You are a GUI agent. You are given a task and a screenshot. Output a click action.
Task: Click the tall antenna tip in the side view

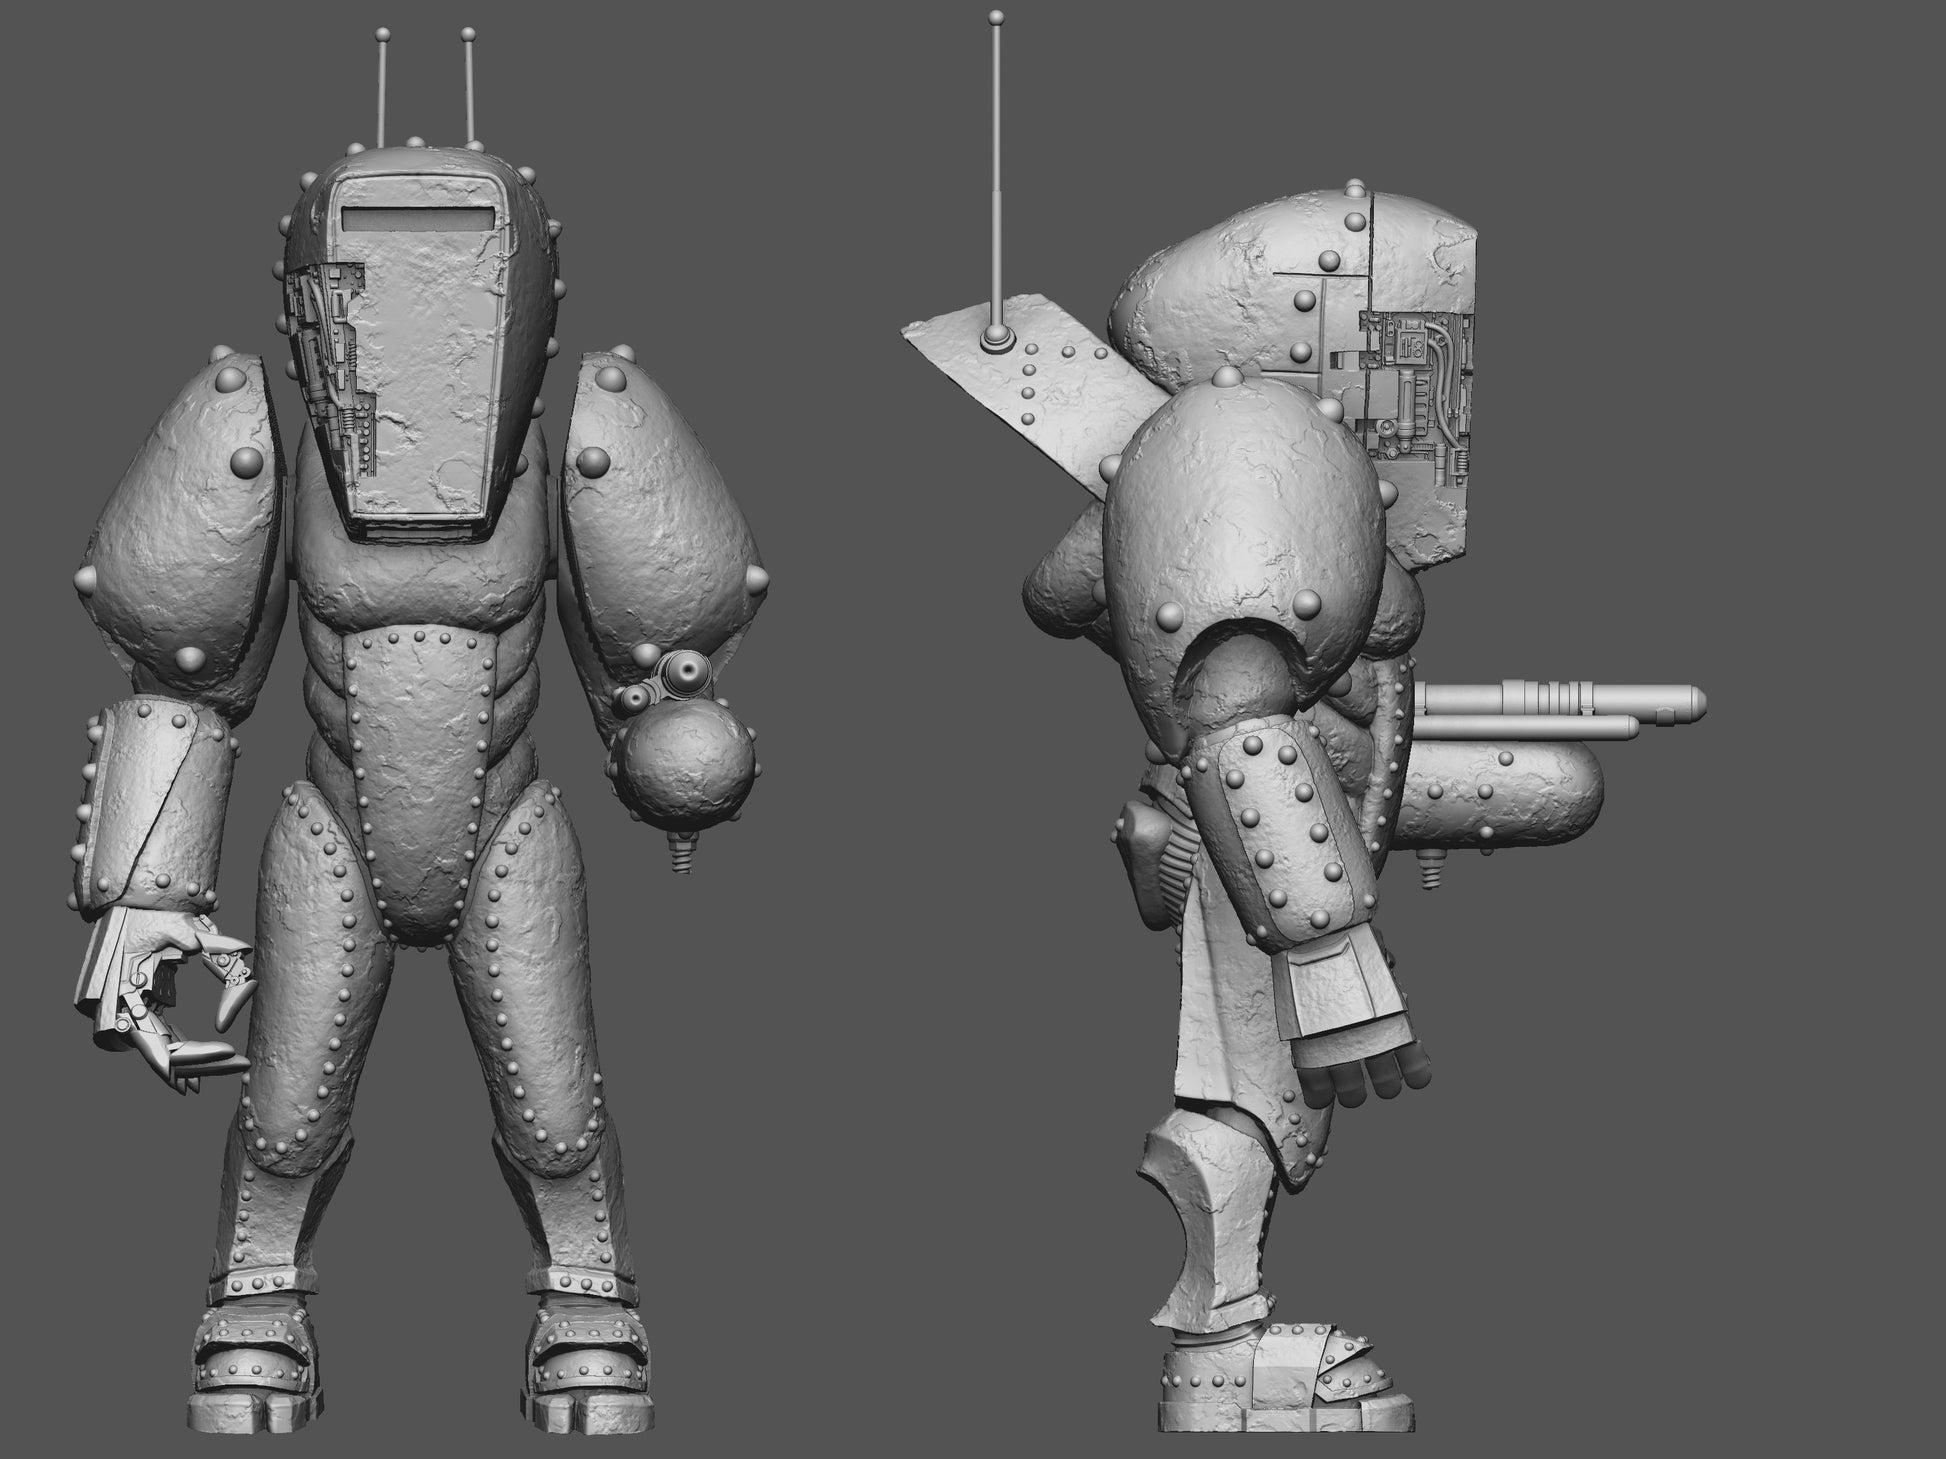(x=995, y=17)
